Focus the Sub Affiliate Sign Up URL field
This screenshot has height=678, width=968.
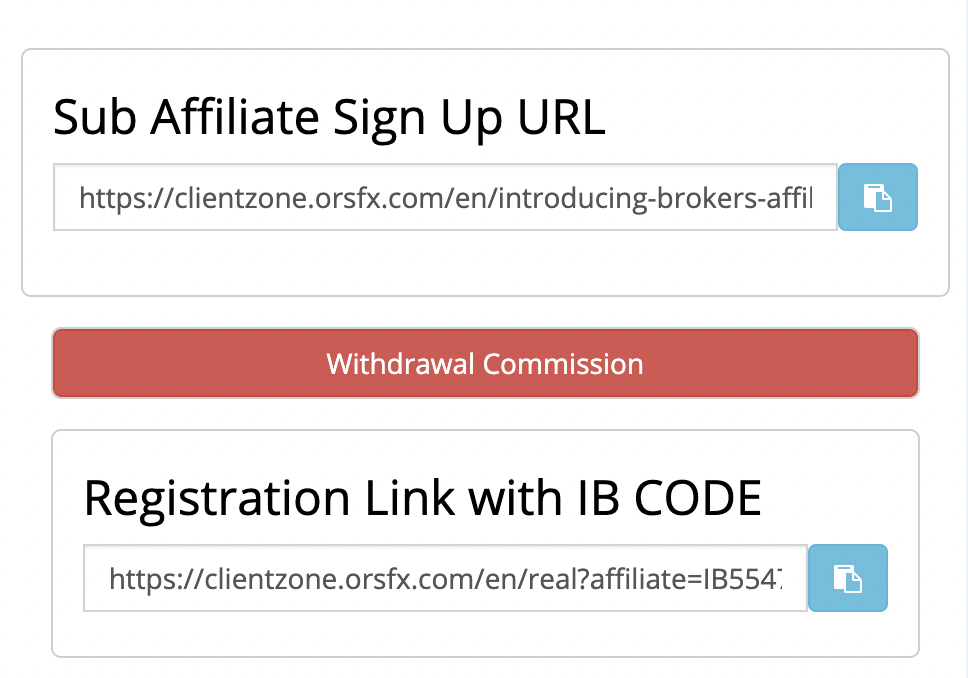pos(445,198)
